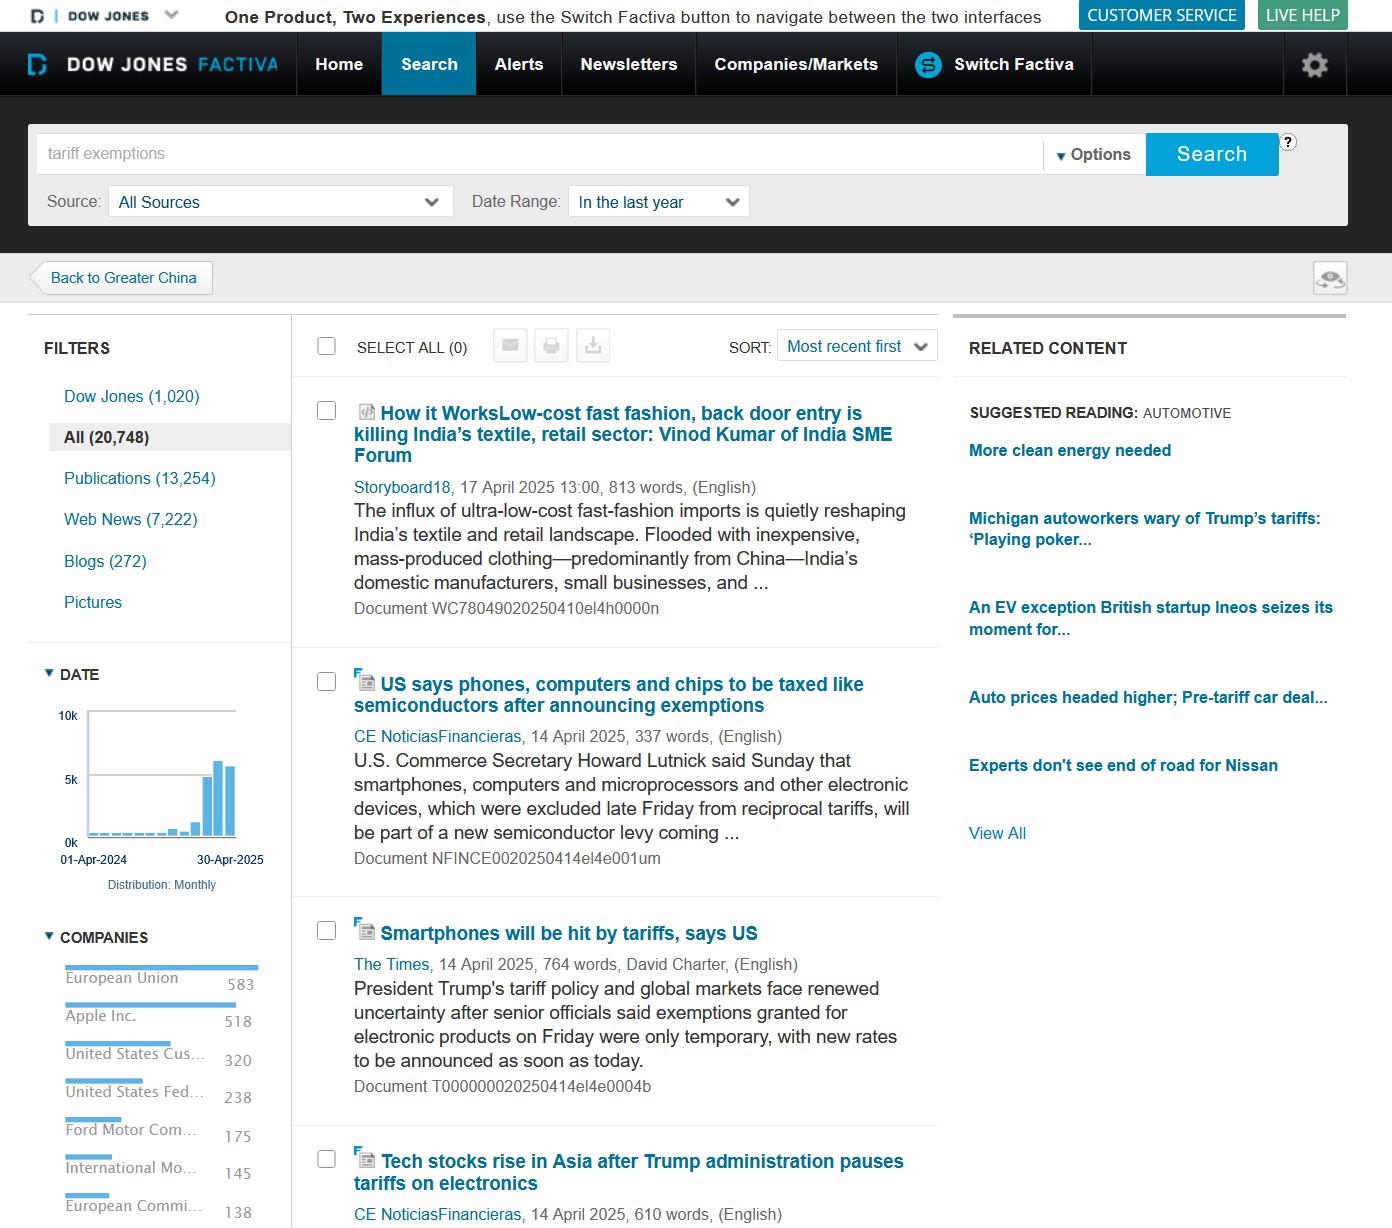This screenshot has width=1392, height=1228.
Task: Click the email selected articles icon
Action: 510,346
